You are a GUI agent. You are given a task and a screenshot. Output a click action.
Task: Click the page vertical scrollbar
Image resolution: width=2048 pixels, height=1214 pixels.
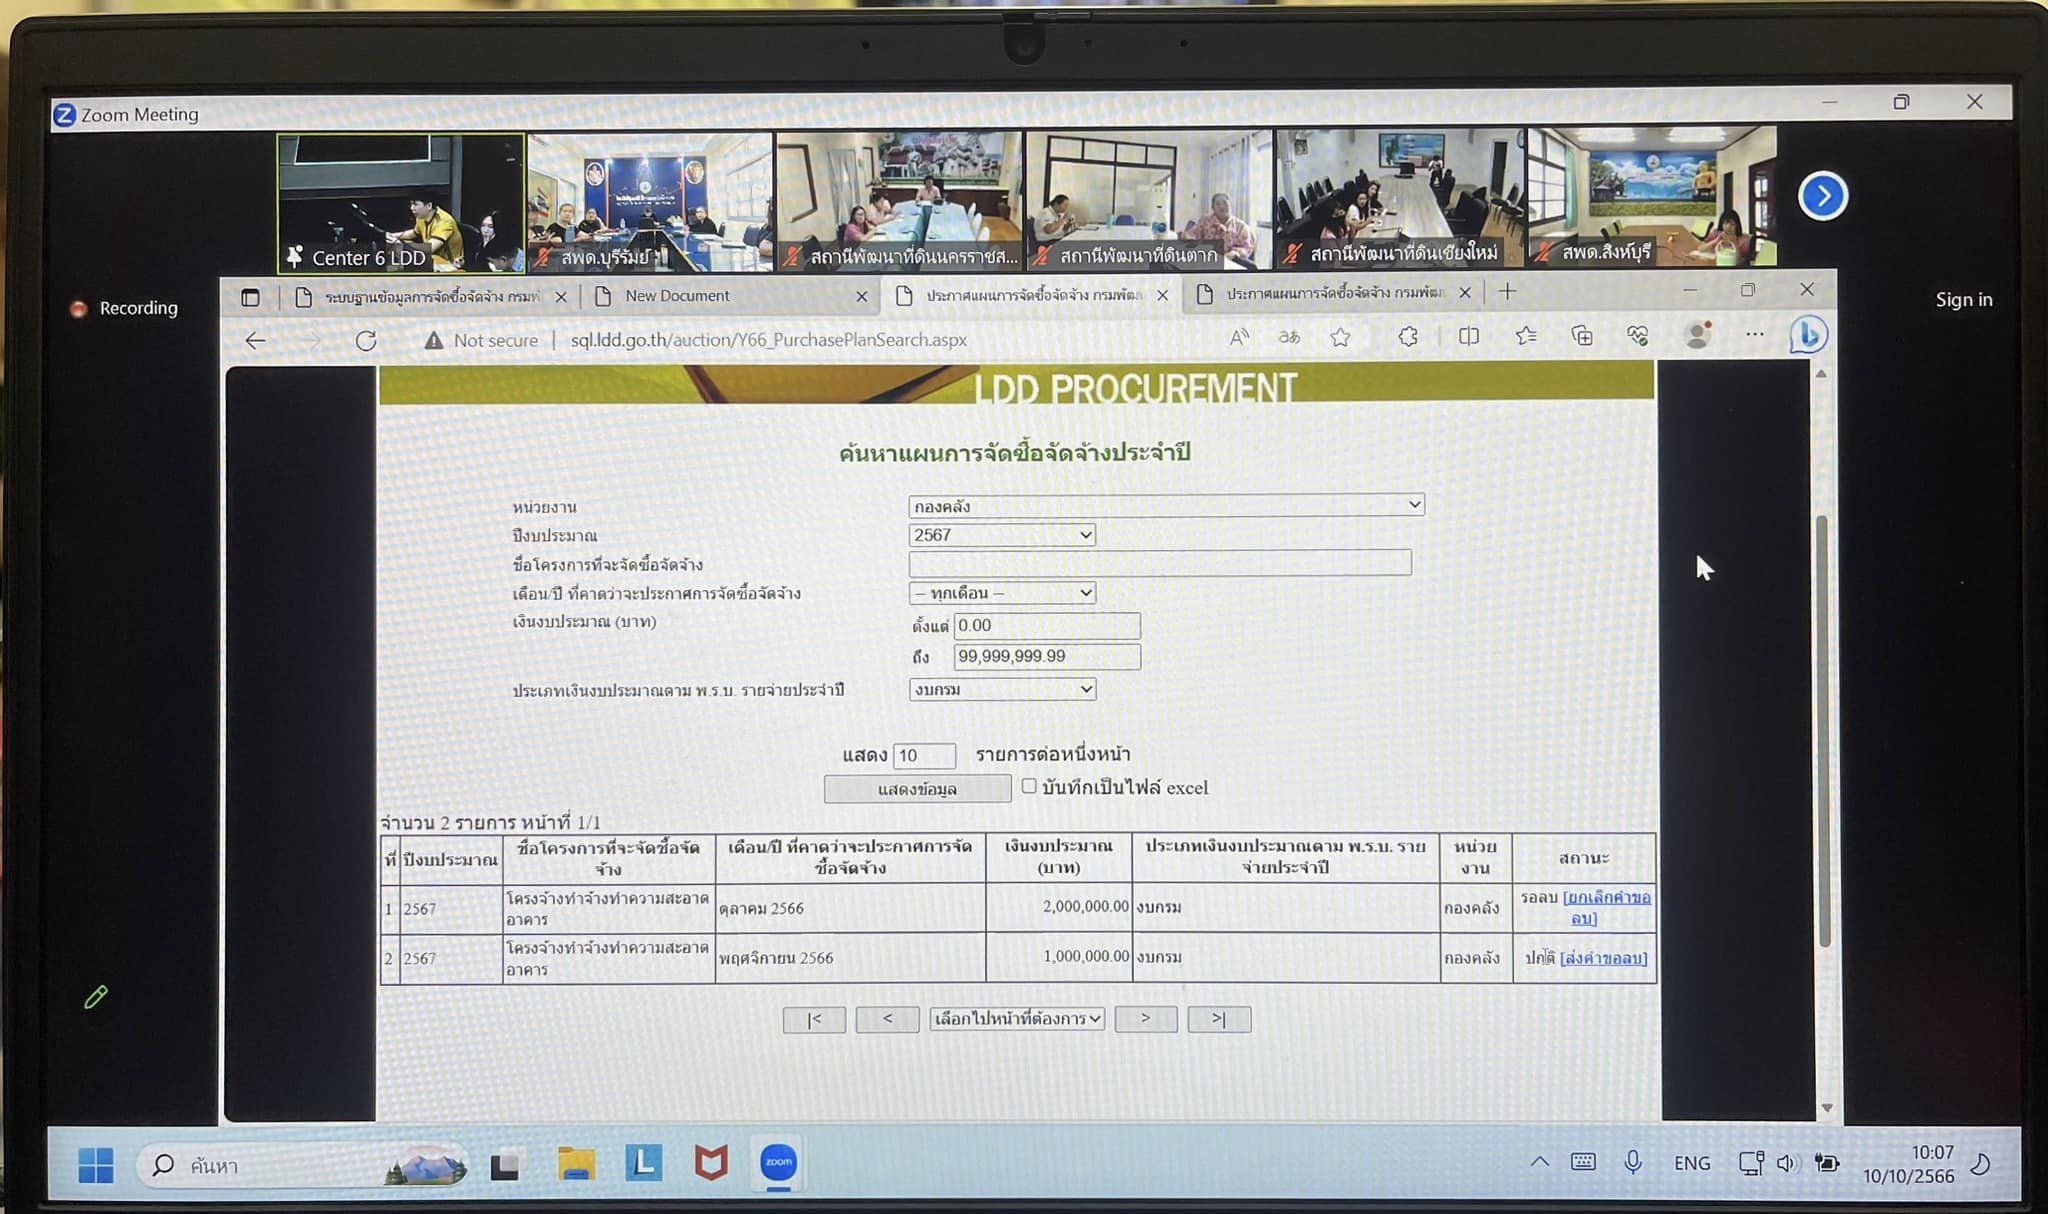pyautogui.click(x=1823, y=730)
